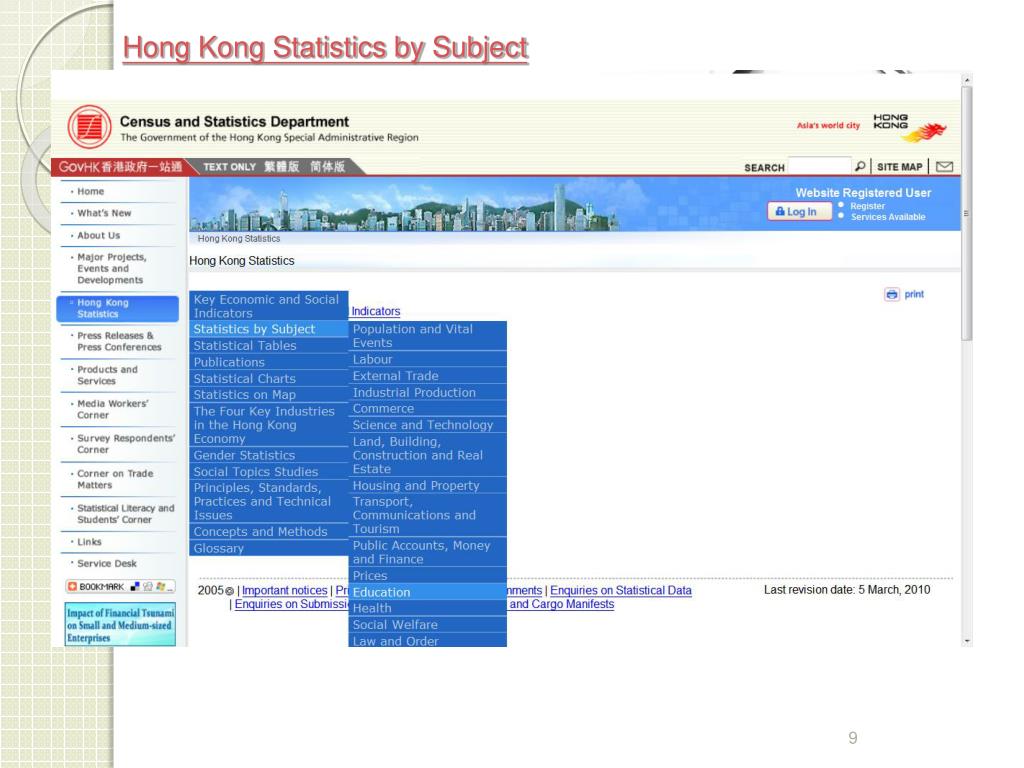Image resolution: width=1024 pixels, height=768 pixels.
Task: Open About Us sidebar item
Action: [99, 235]
